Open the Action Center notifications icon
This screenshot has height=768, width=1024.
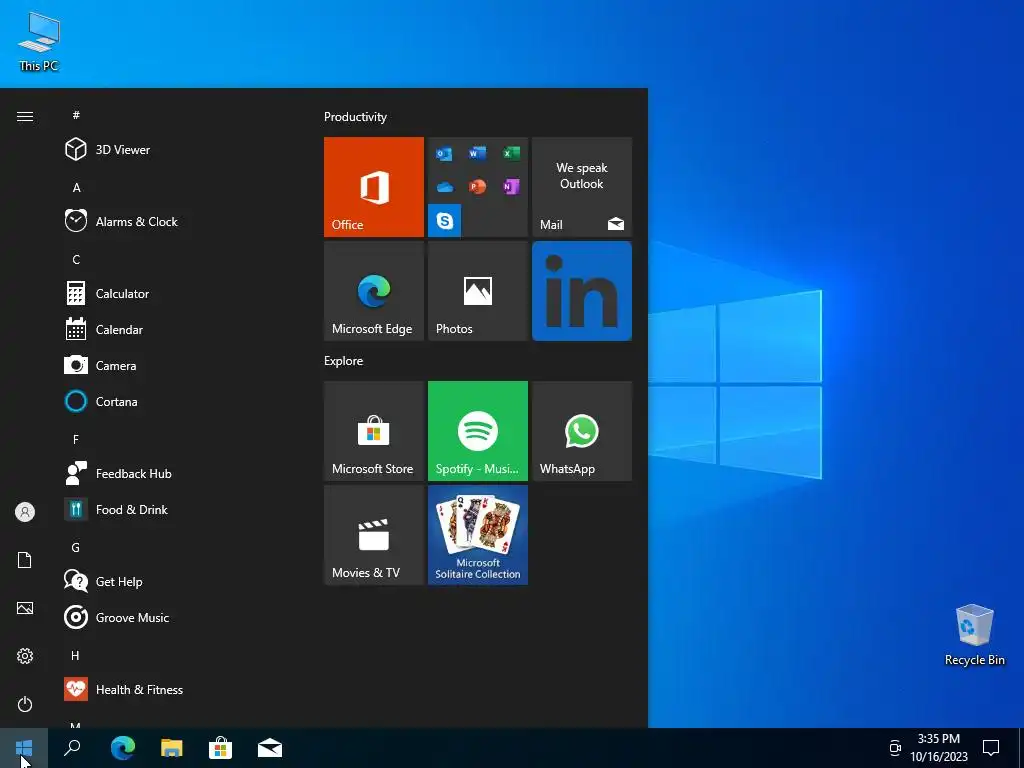[991, 748]
